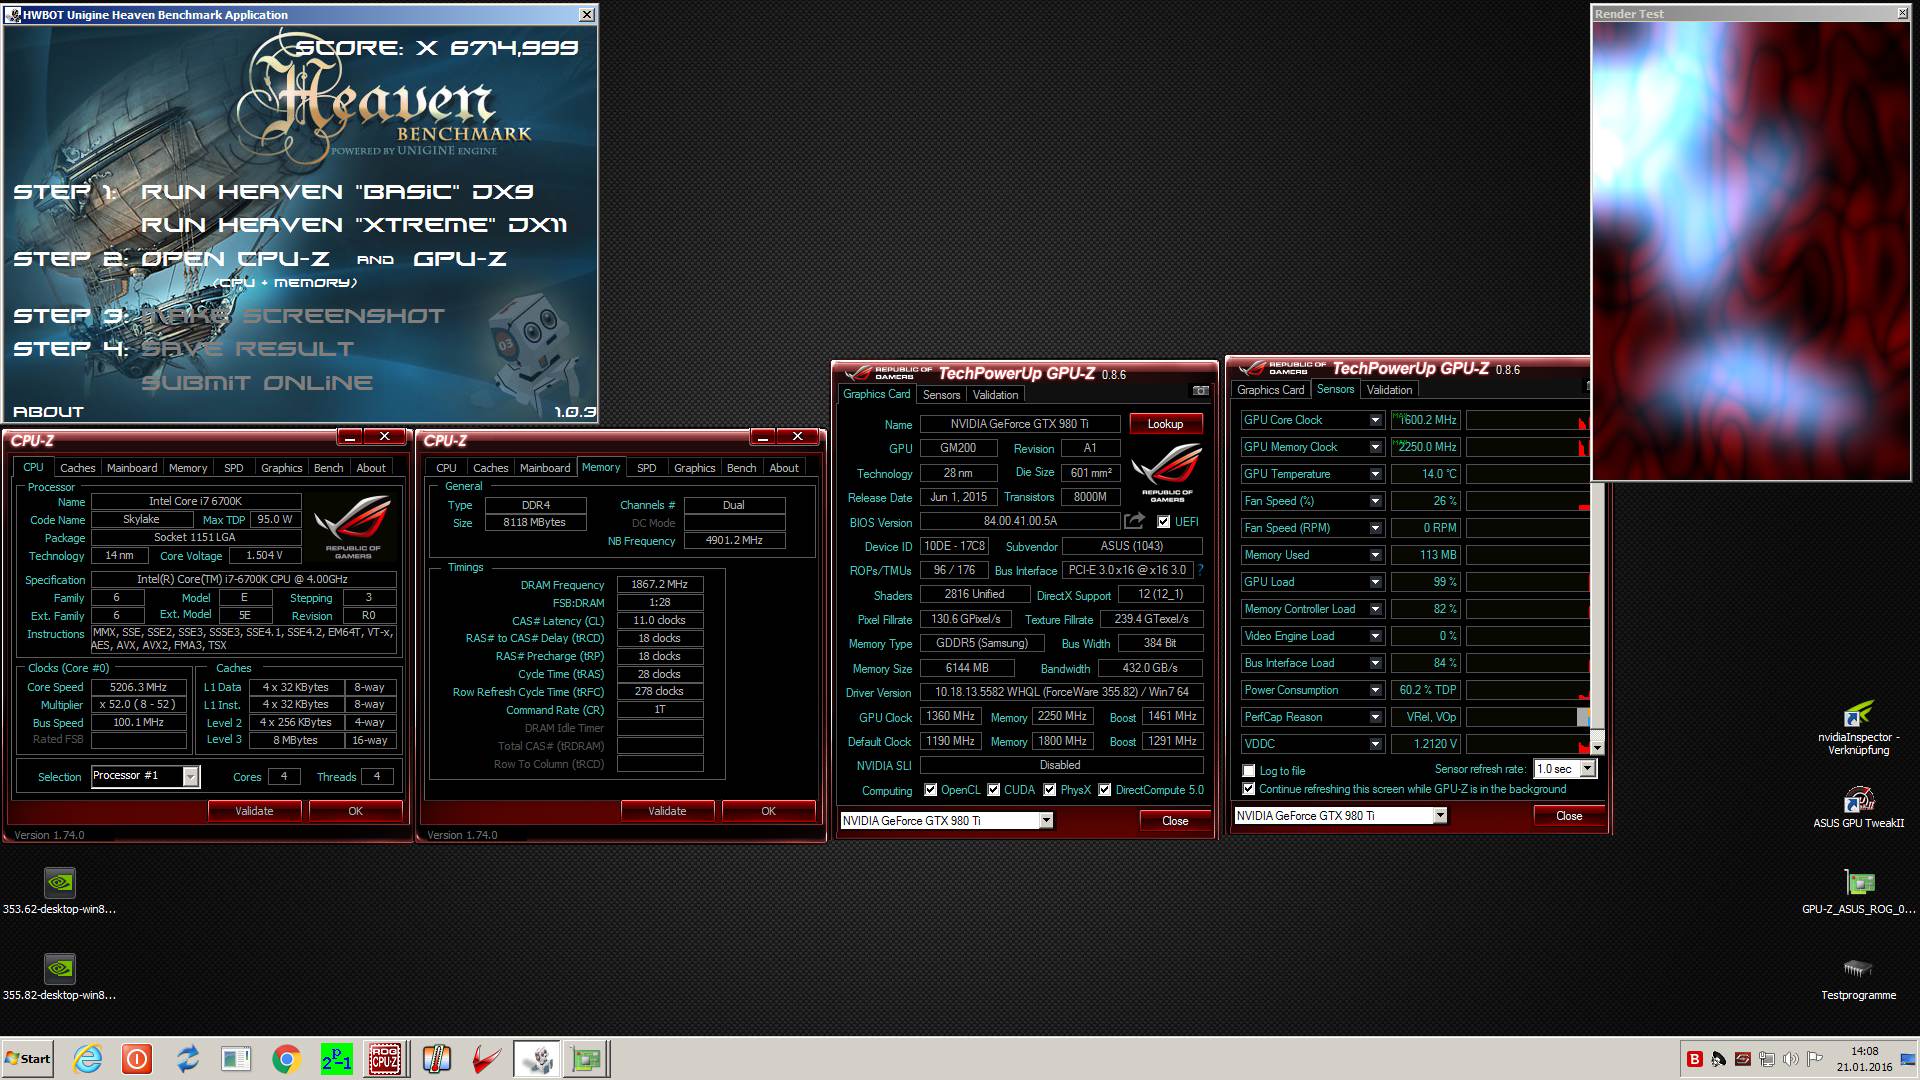The height and width of the screenshot is (1080, 1920).
Task: Click the GPU-Z screenshot camera icon
Action: 1200,391
